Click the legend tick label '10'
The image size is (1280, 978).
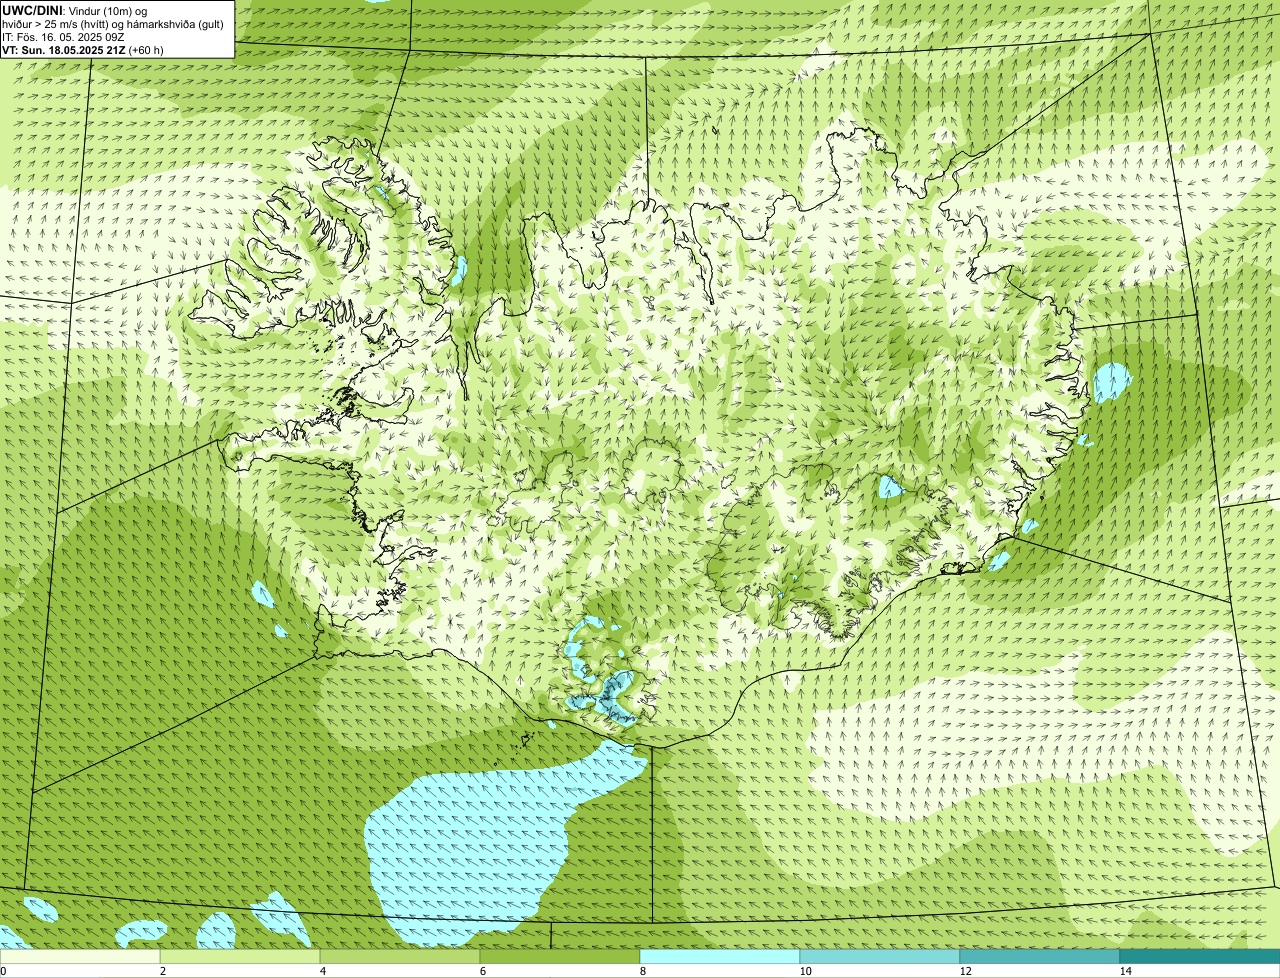click(x=805, y=971)
